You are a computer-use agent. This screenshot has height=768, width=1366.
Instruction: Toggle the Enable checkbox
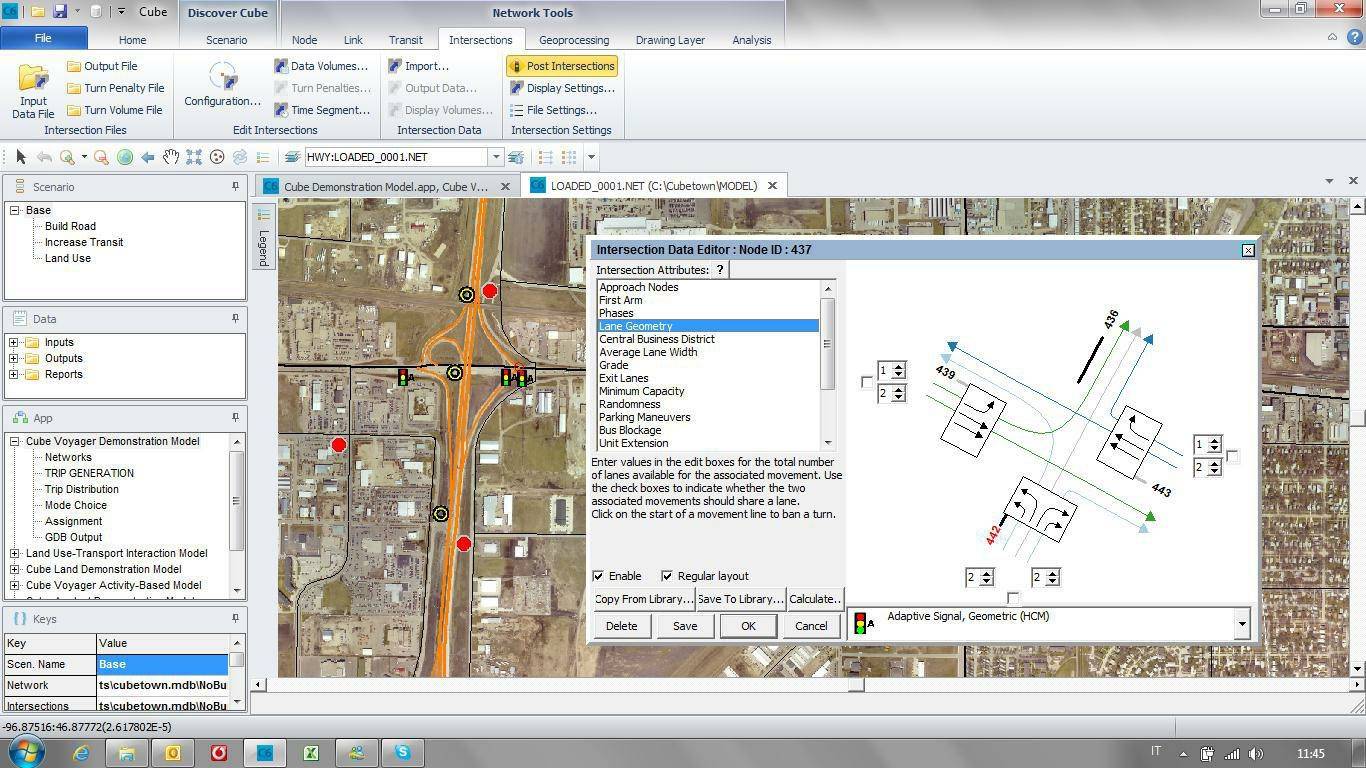click(x=598, y=576)
